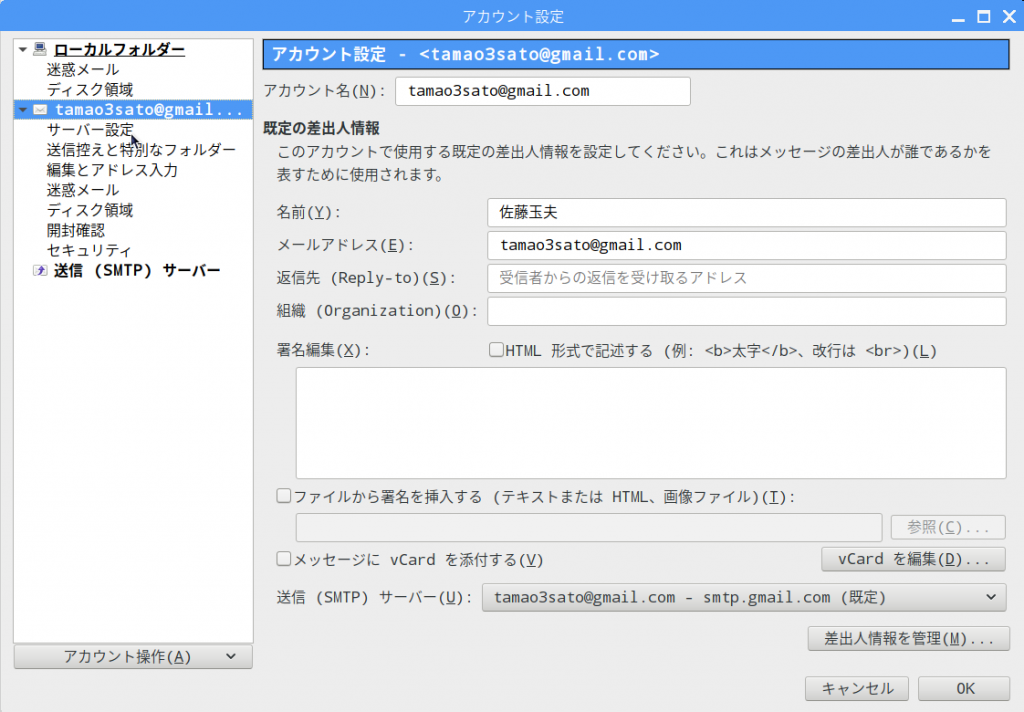This screenshot has height=712, width=1024.
Task: Open 迷惑メール under the Gmail account
Action: tap(83, 190)
